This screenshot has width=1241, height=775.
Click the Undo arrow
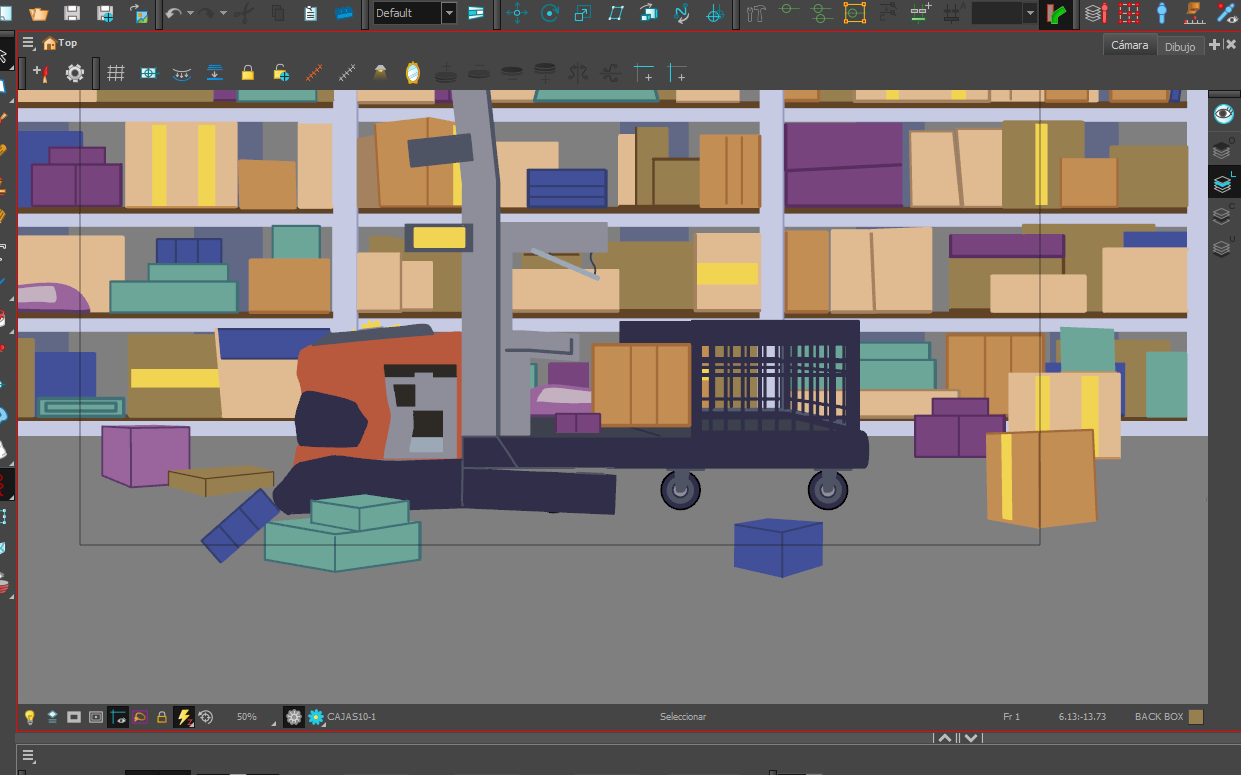click(x=174, y=13)
